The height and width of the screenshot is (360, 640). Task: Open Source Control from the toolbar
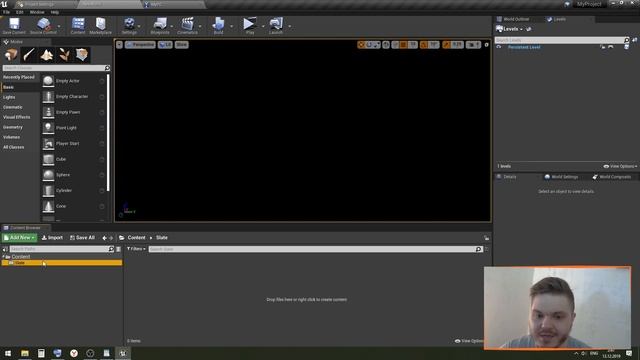coord(43,26)
